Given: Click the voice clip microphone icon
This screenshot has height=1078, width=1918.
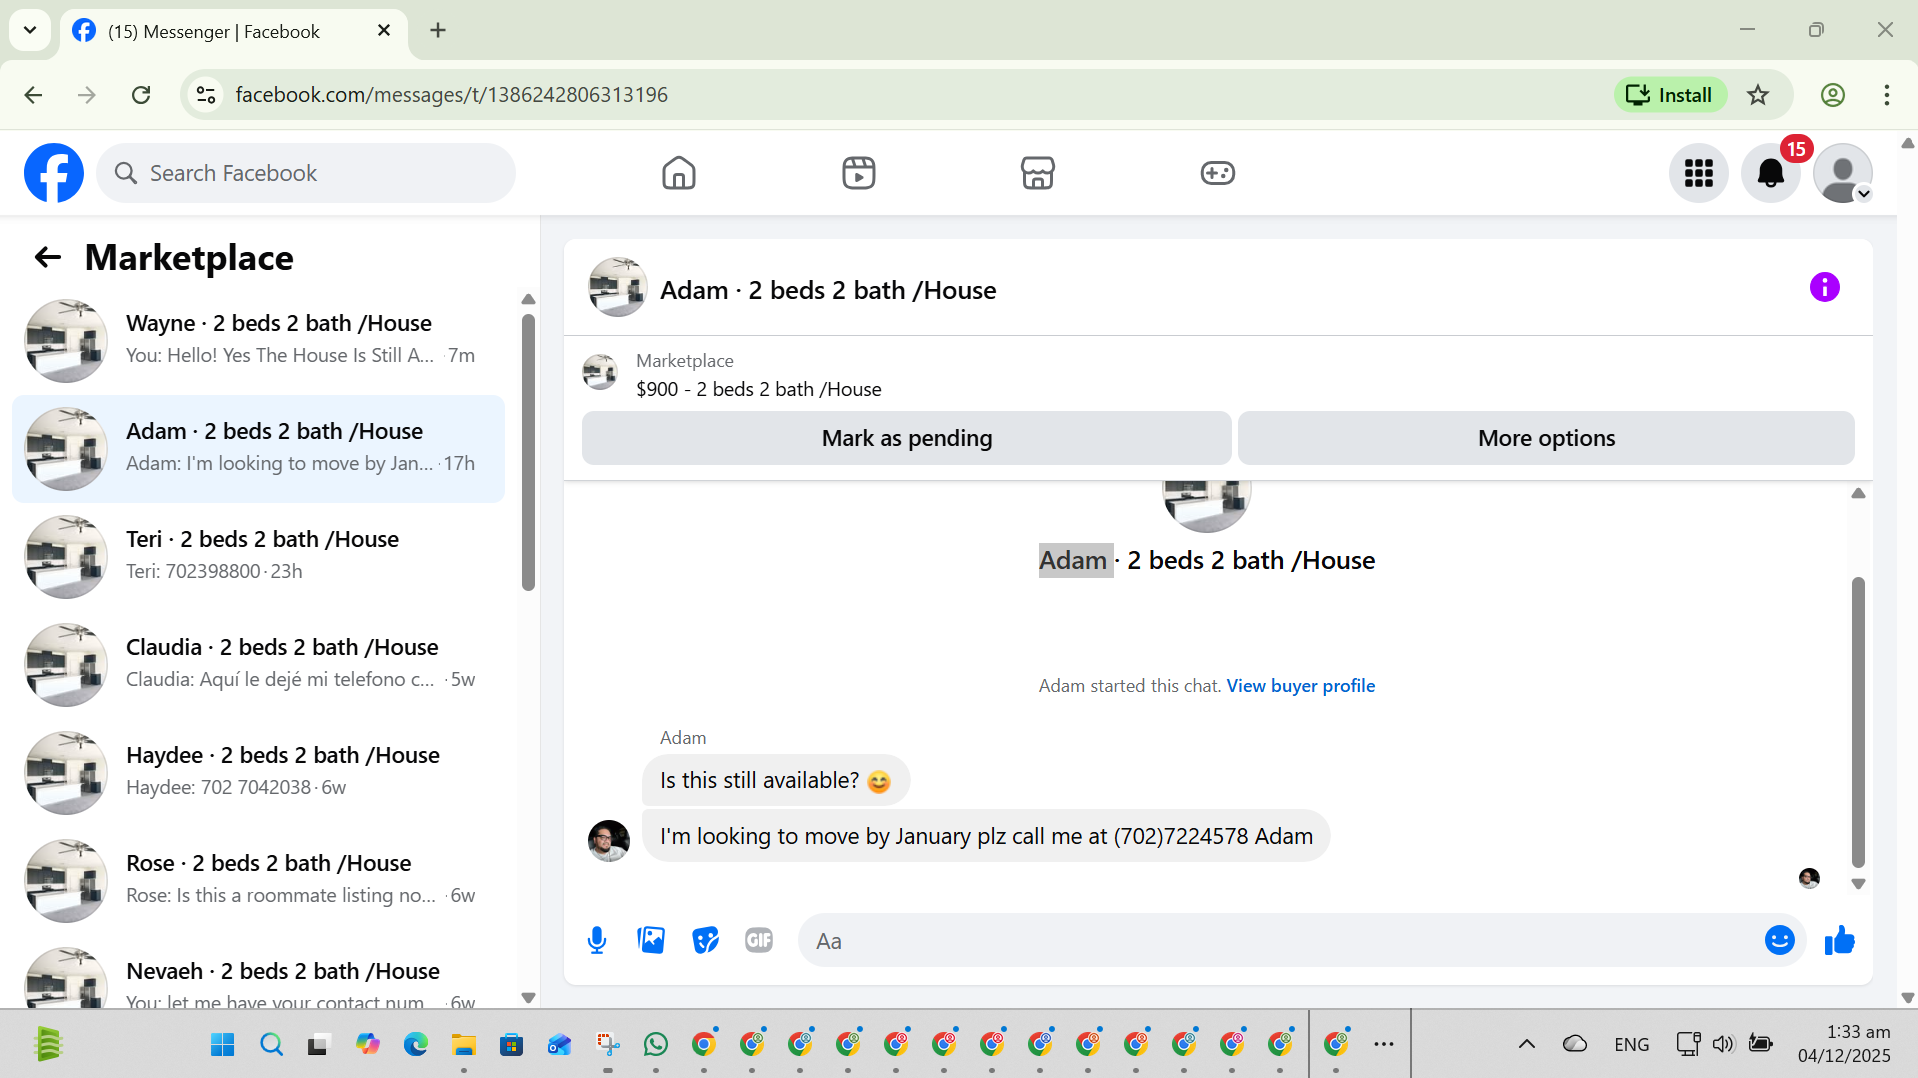Looking at the screenshot, I should pos(597,940).
